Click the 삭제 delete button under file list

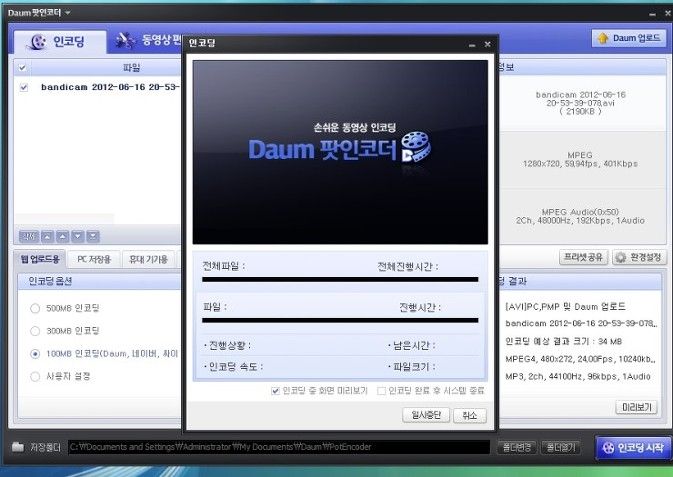click(29, 236)
